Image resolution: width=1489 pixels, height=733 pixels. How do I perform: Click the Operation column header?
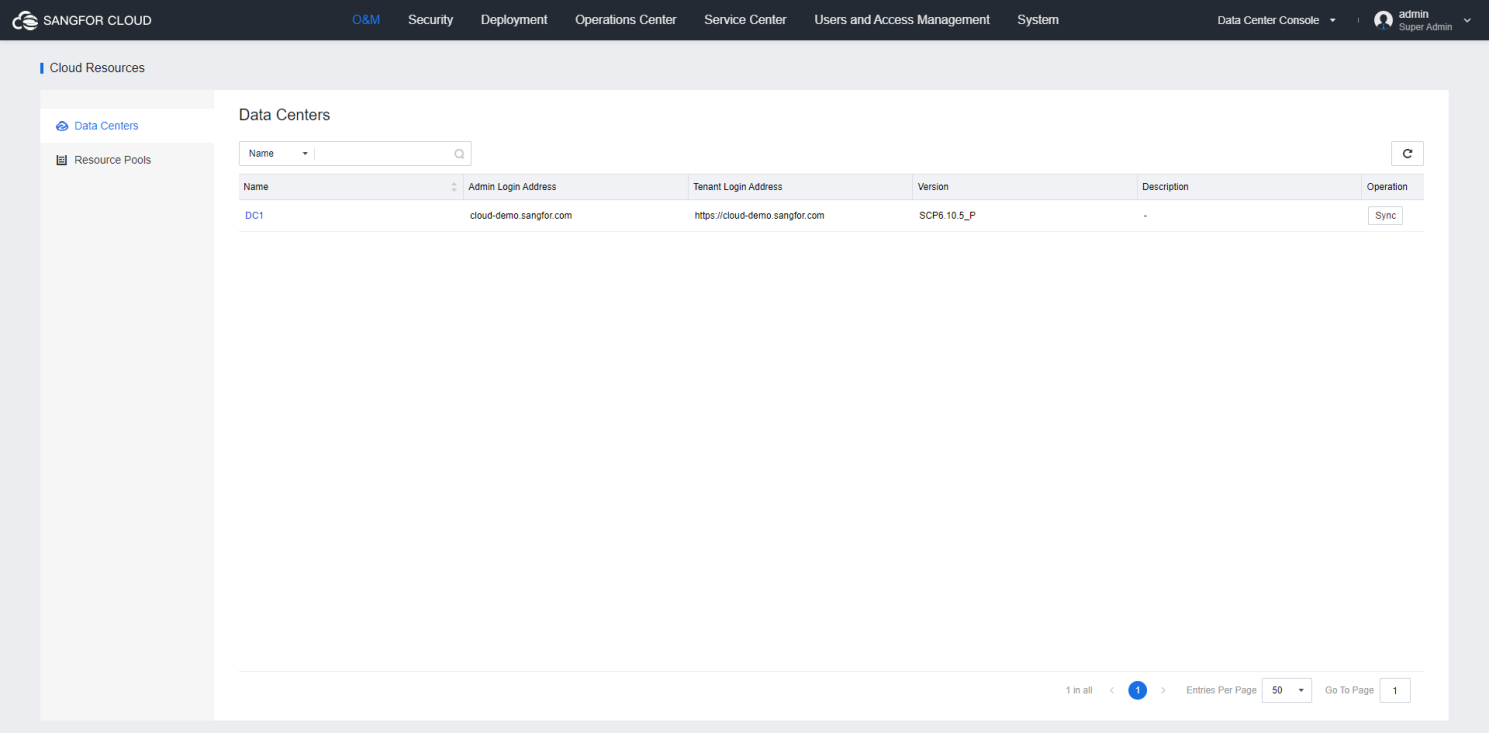click(1393, 187)
